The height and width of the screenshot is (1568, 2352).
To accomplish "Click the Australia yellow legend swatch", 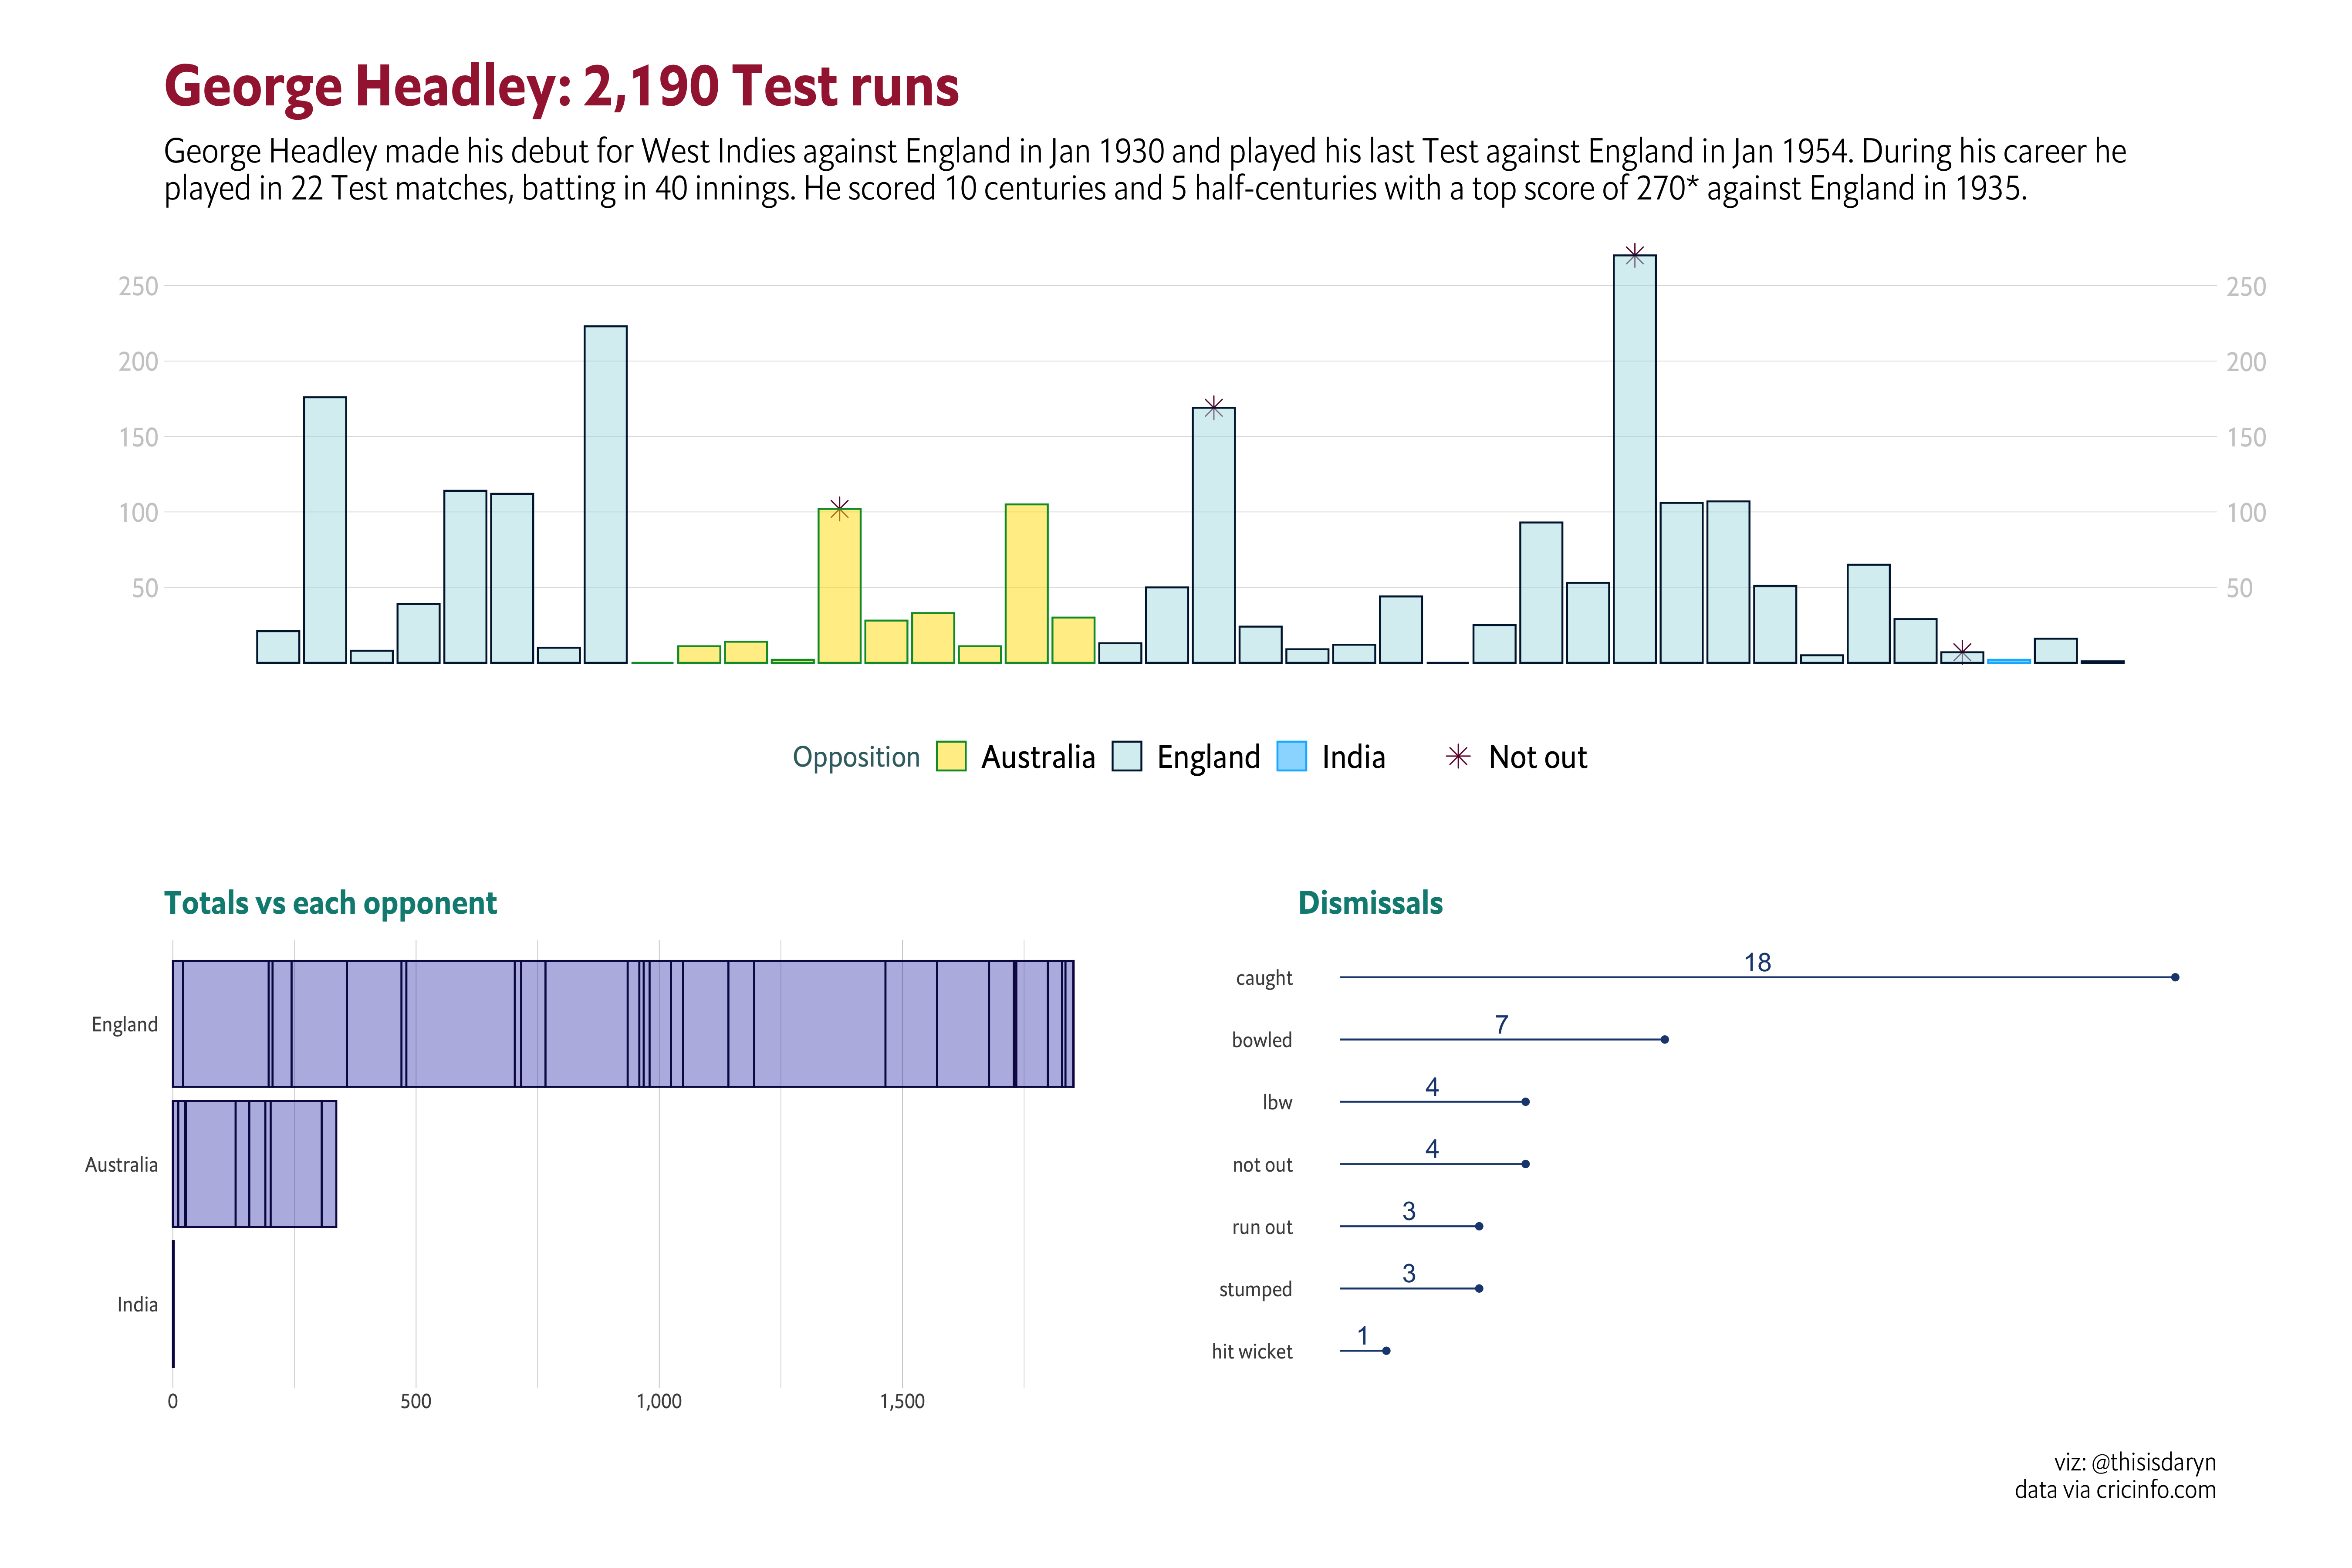I will [951, 756].
